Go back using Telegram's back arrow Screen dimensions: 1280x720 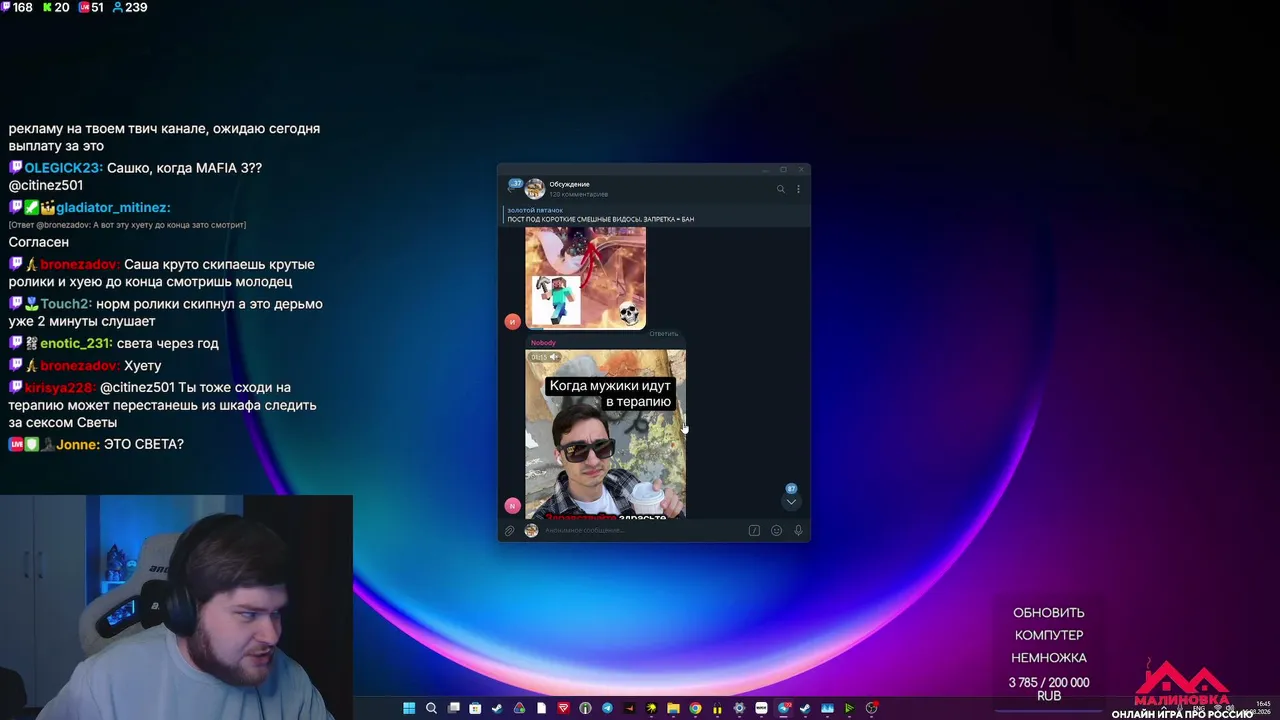tap(511, 188)
